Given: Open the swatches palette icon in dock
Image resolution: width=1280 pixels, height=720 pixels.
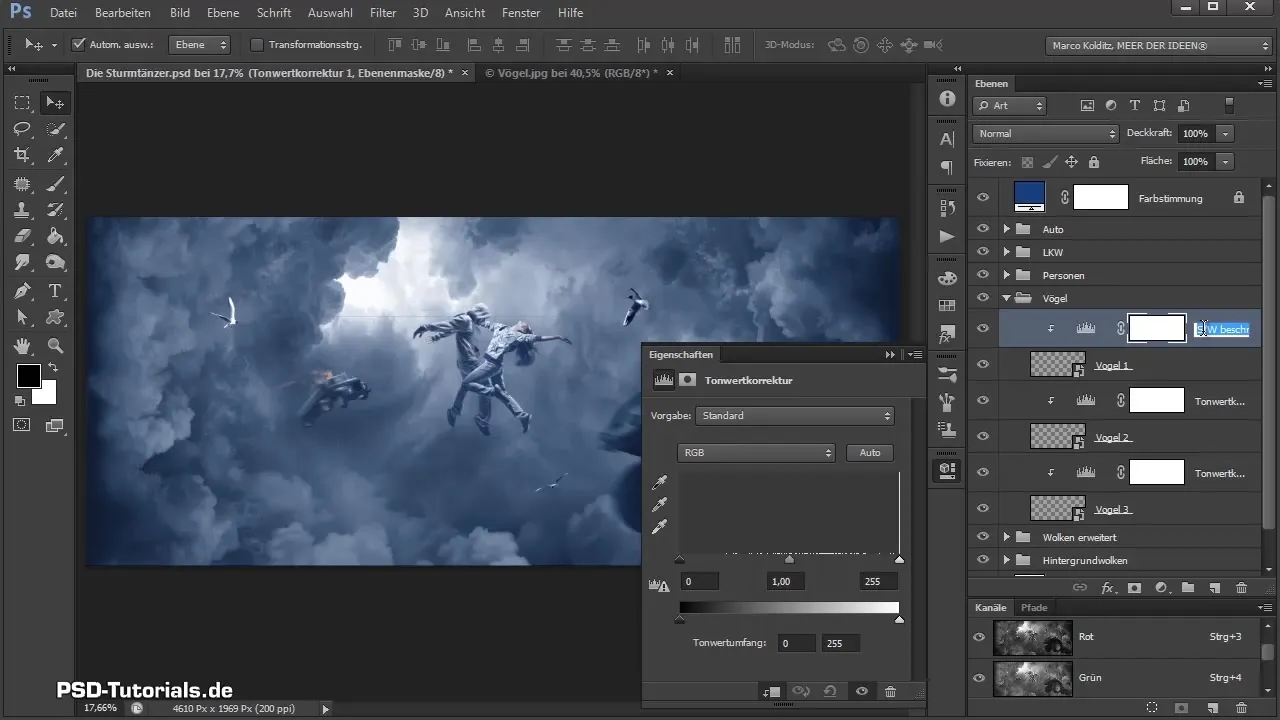Looking at the screenshot, I should point(947,305).
